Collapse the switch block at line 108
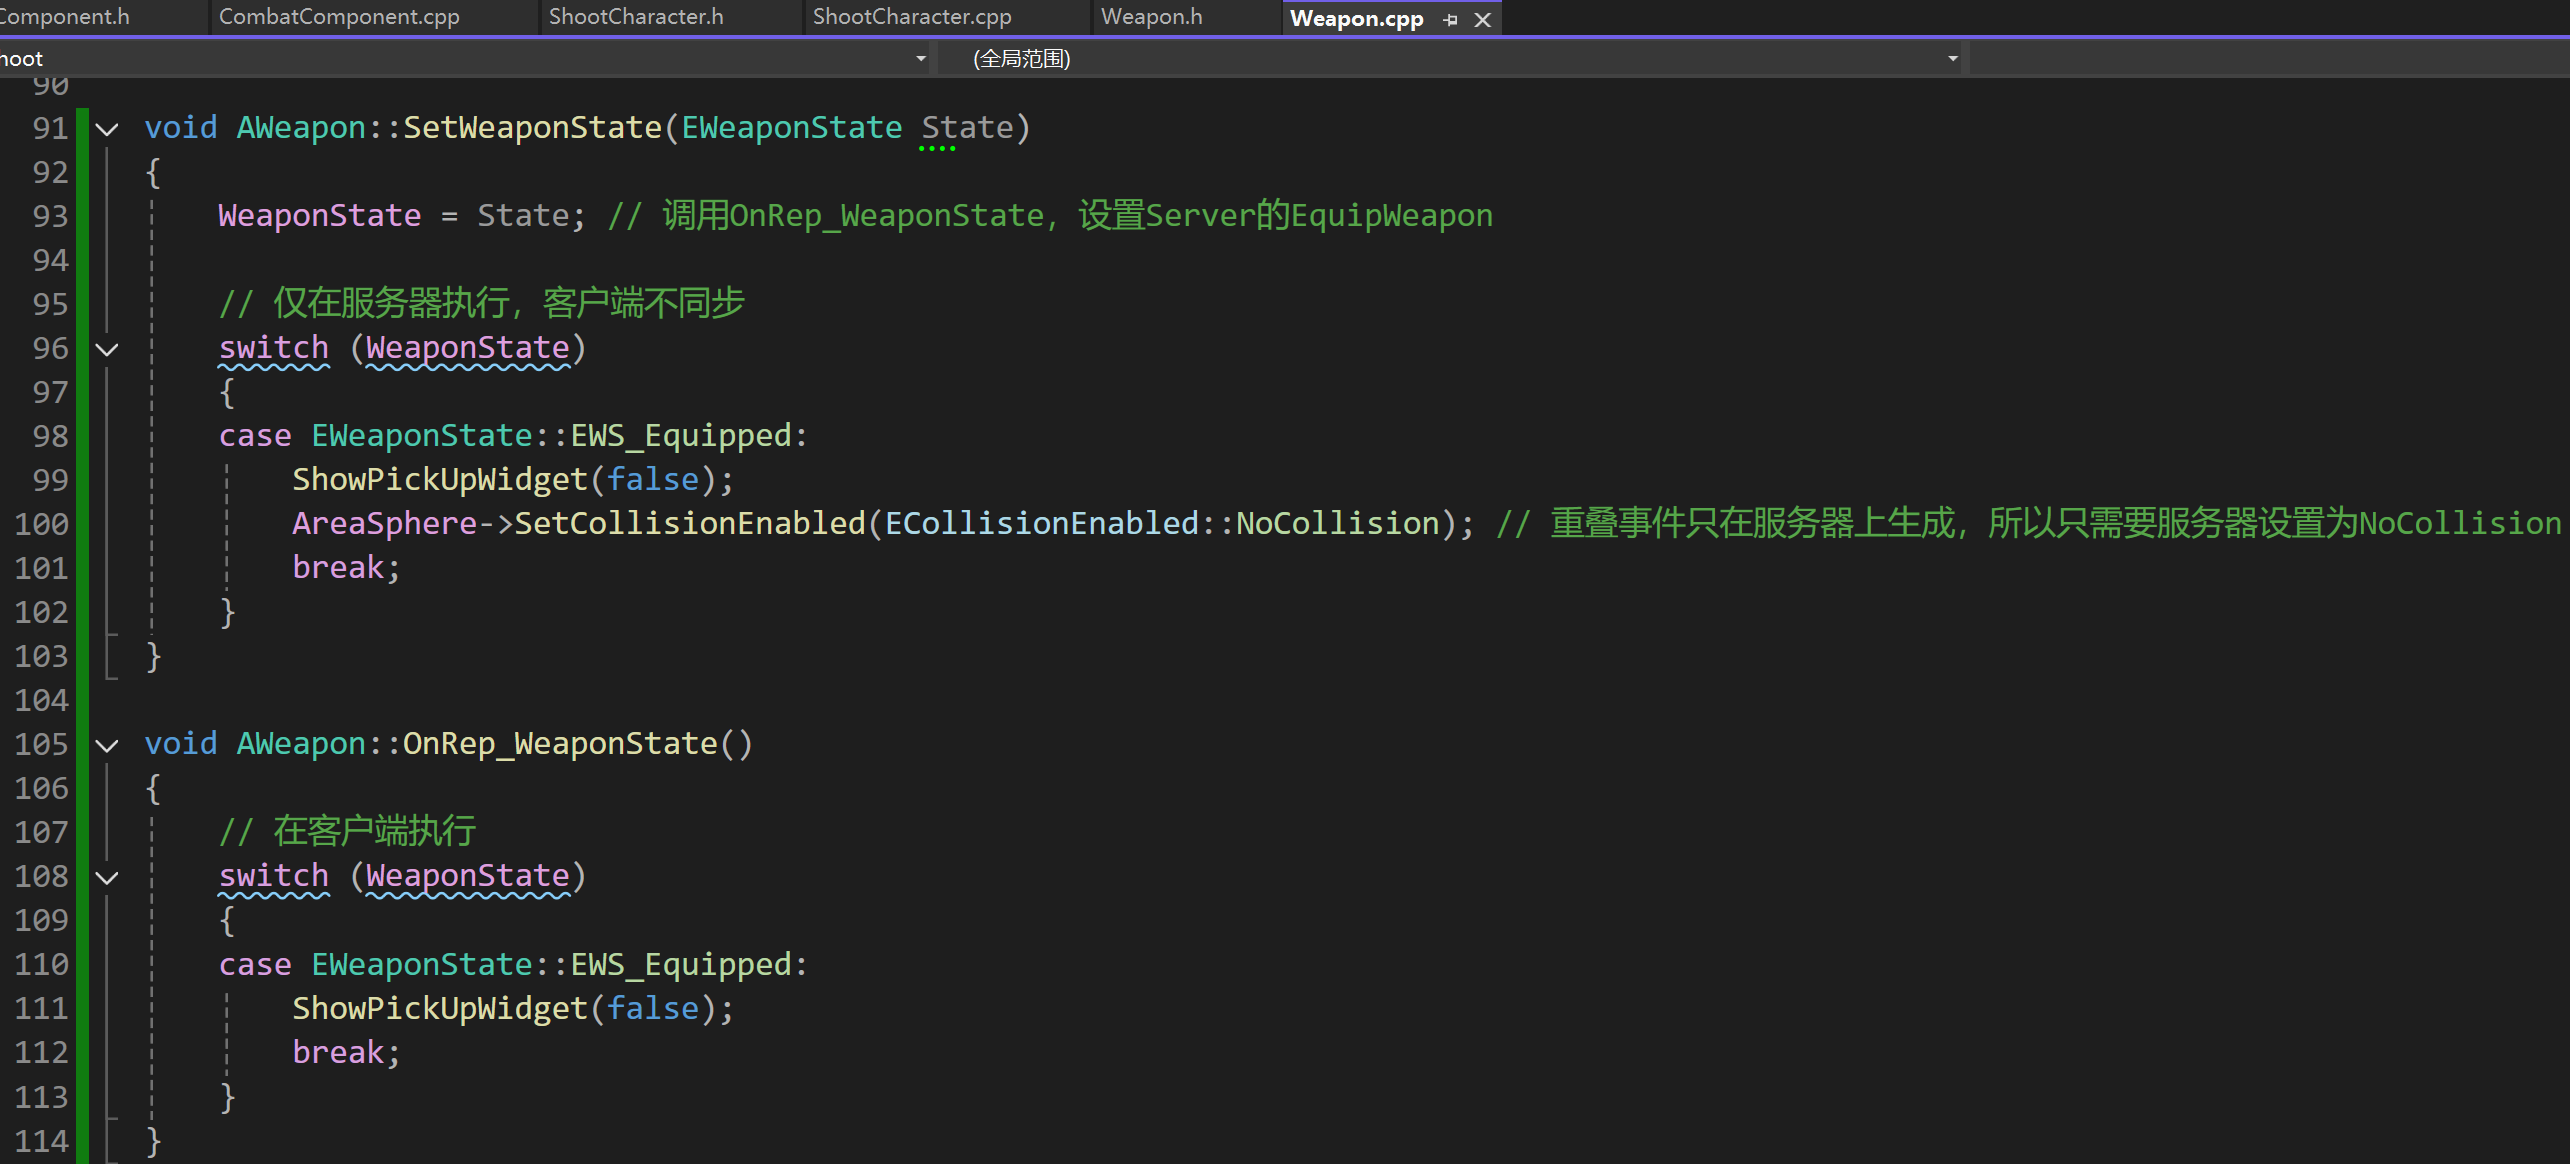The image size is (2570, 1164). [107, 877]
